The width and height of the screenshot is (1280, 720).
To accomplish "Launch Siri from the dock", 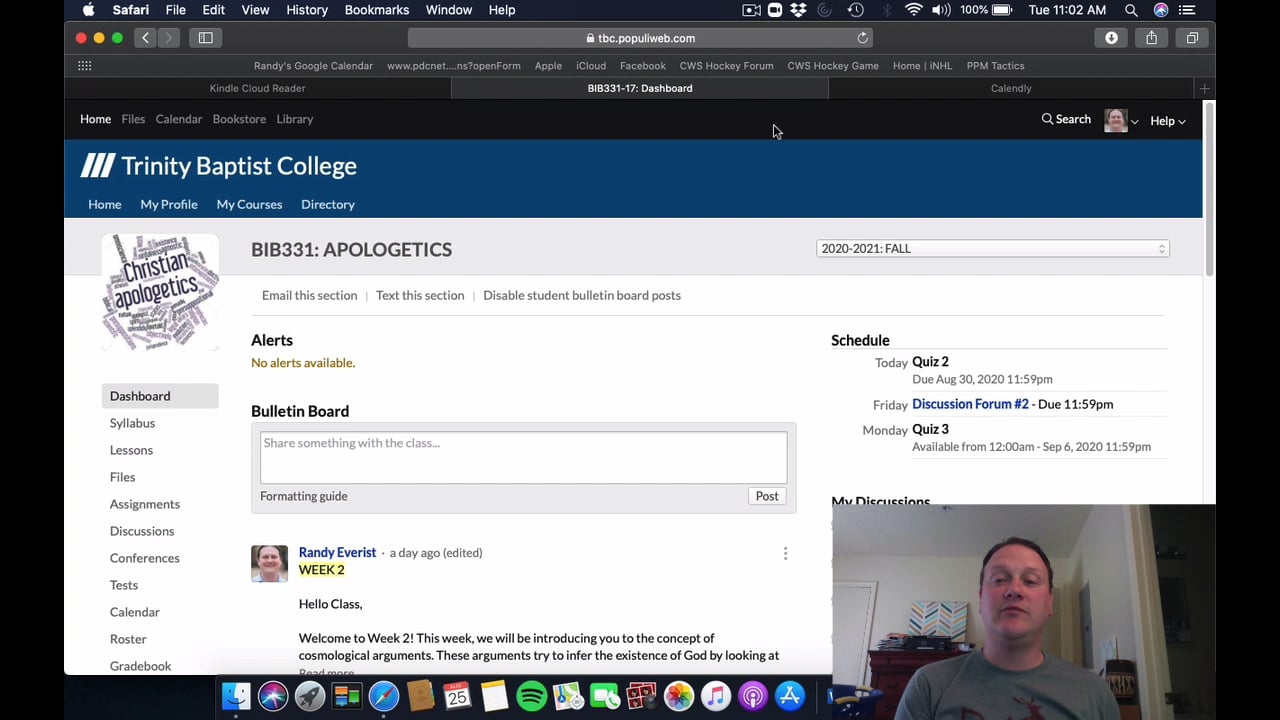I will [273, 695].
